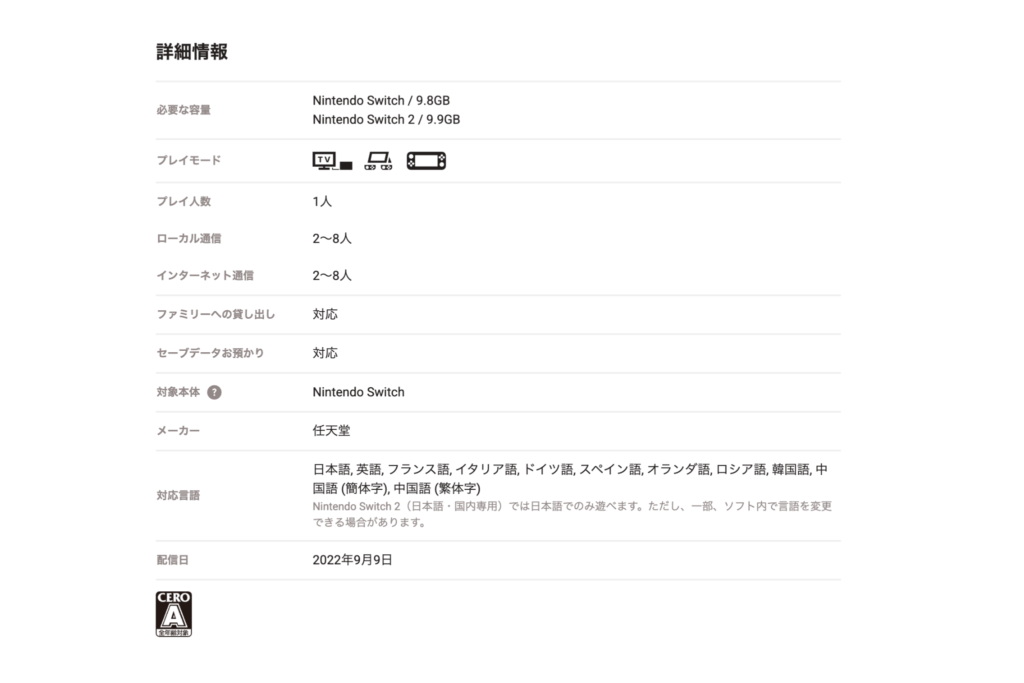
Task: Select the ローカル通信 value 2〜8人
Action: point(332,238)
